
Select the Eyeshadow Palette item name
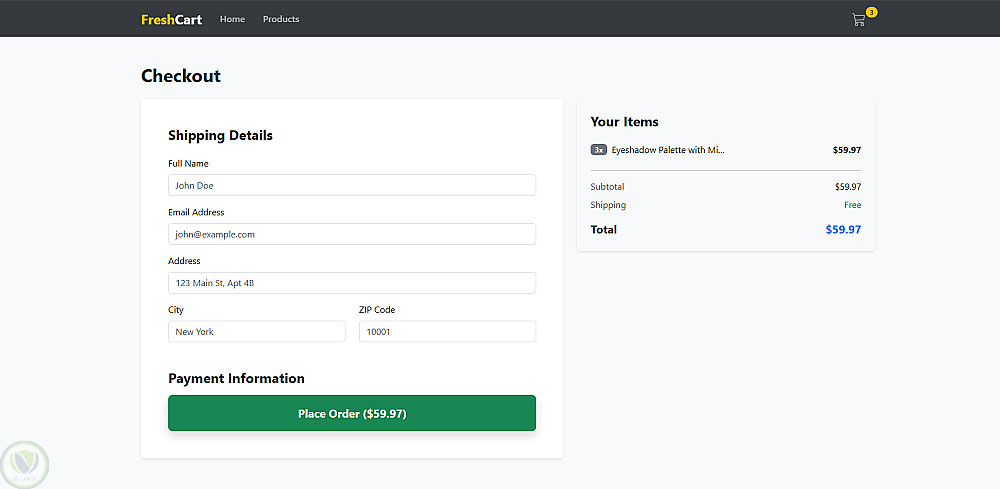pyautogui.click(x=668, y=150)
